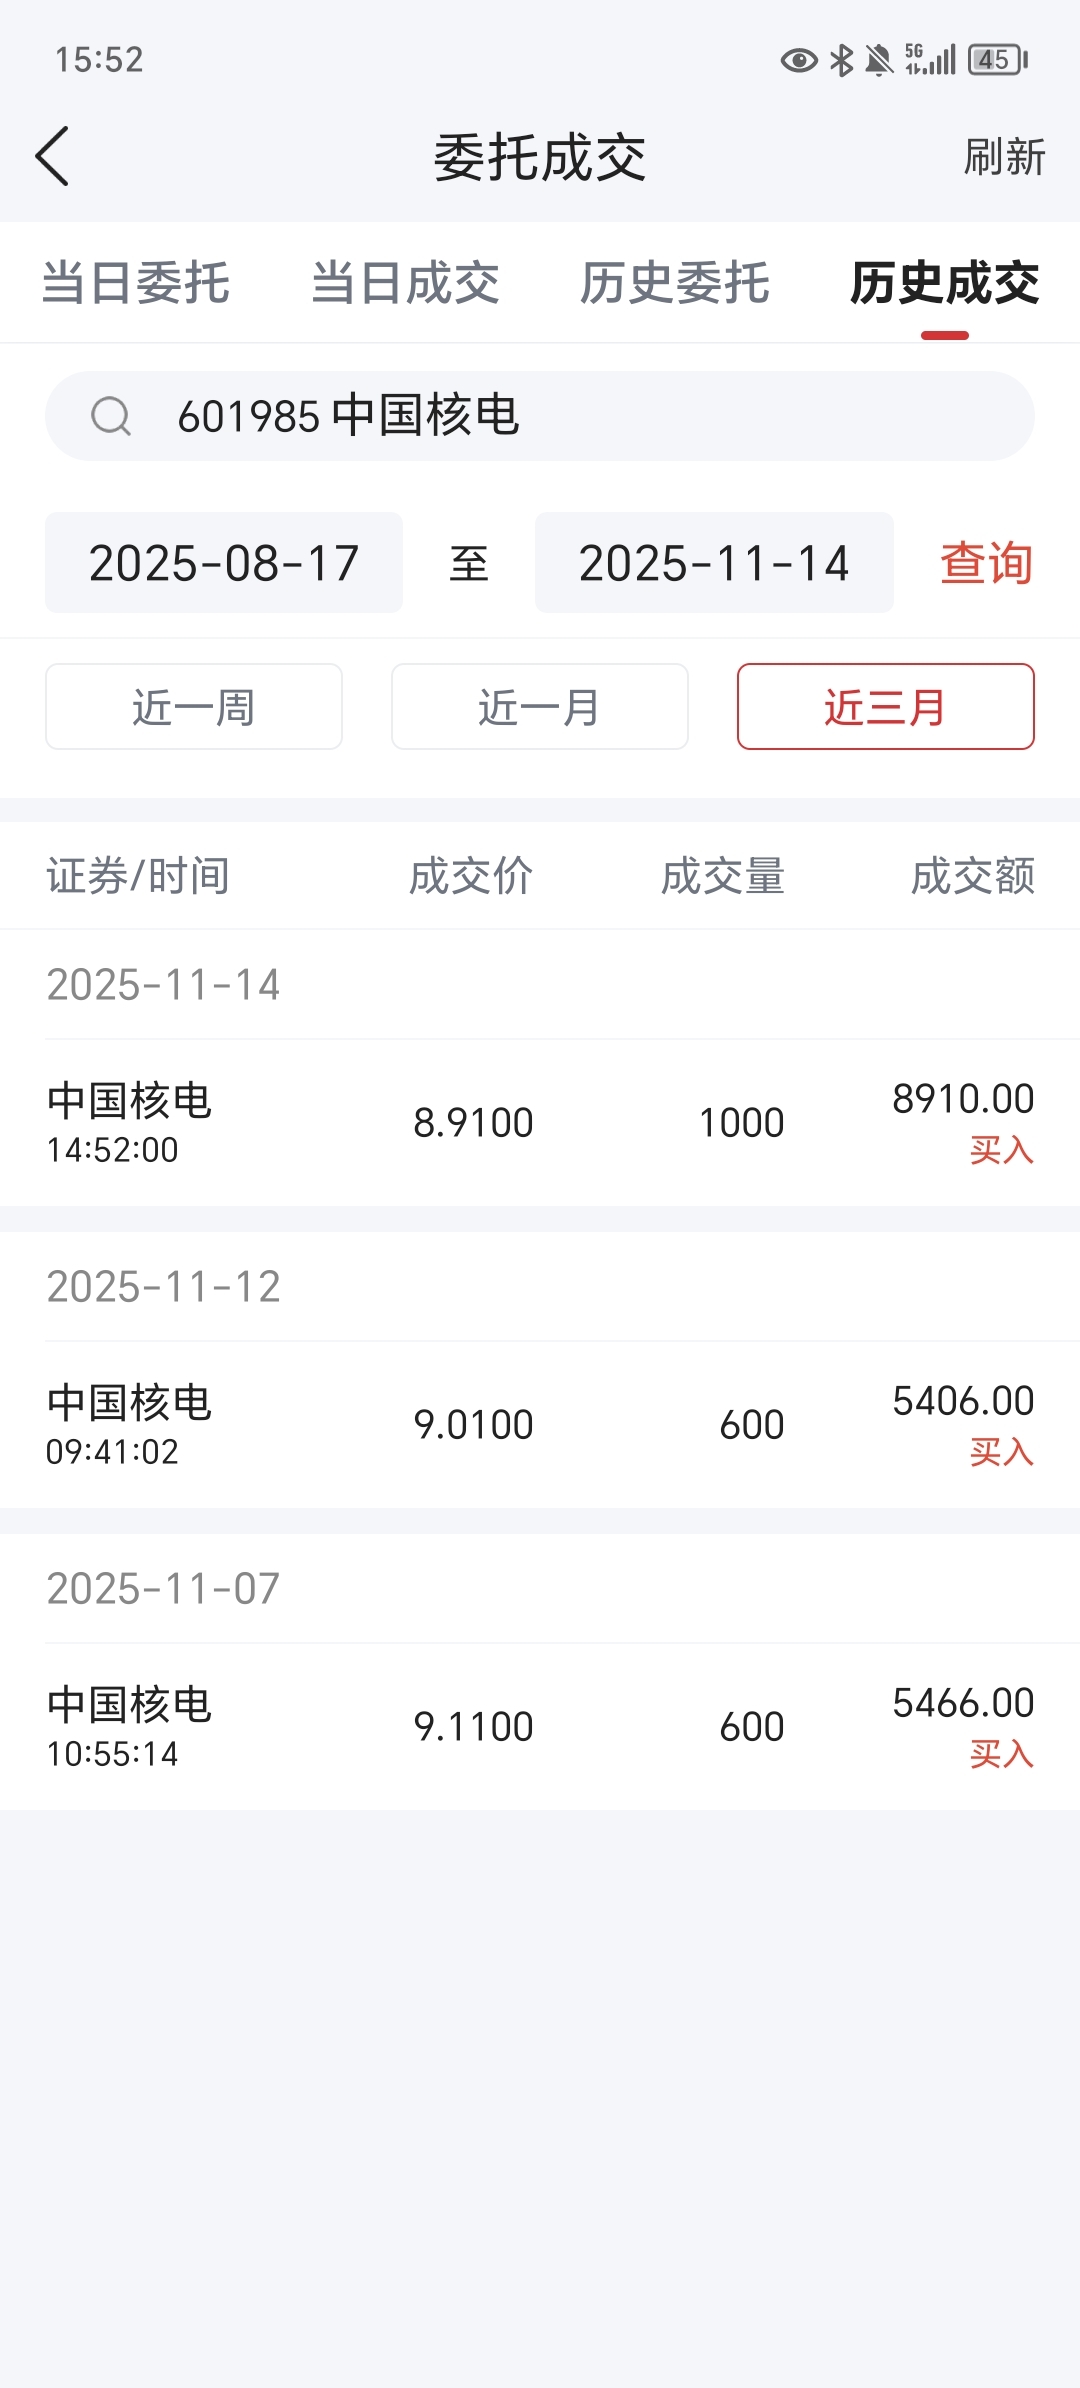The image size is (1080, 2388).
Task: Tap the 5G signal strength icon
Action: (x=931, y=60)
